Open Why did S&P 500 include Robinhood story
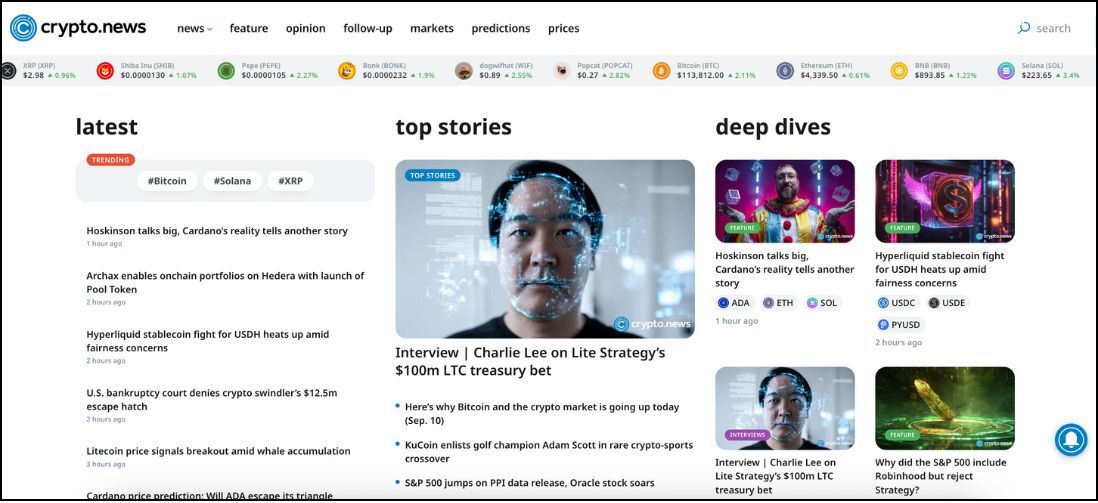 point(940,476)
